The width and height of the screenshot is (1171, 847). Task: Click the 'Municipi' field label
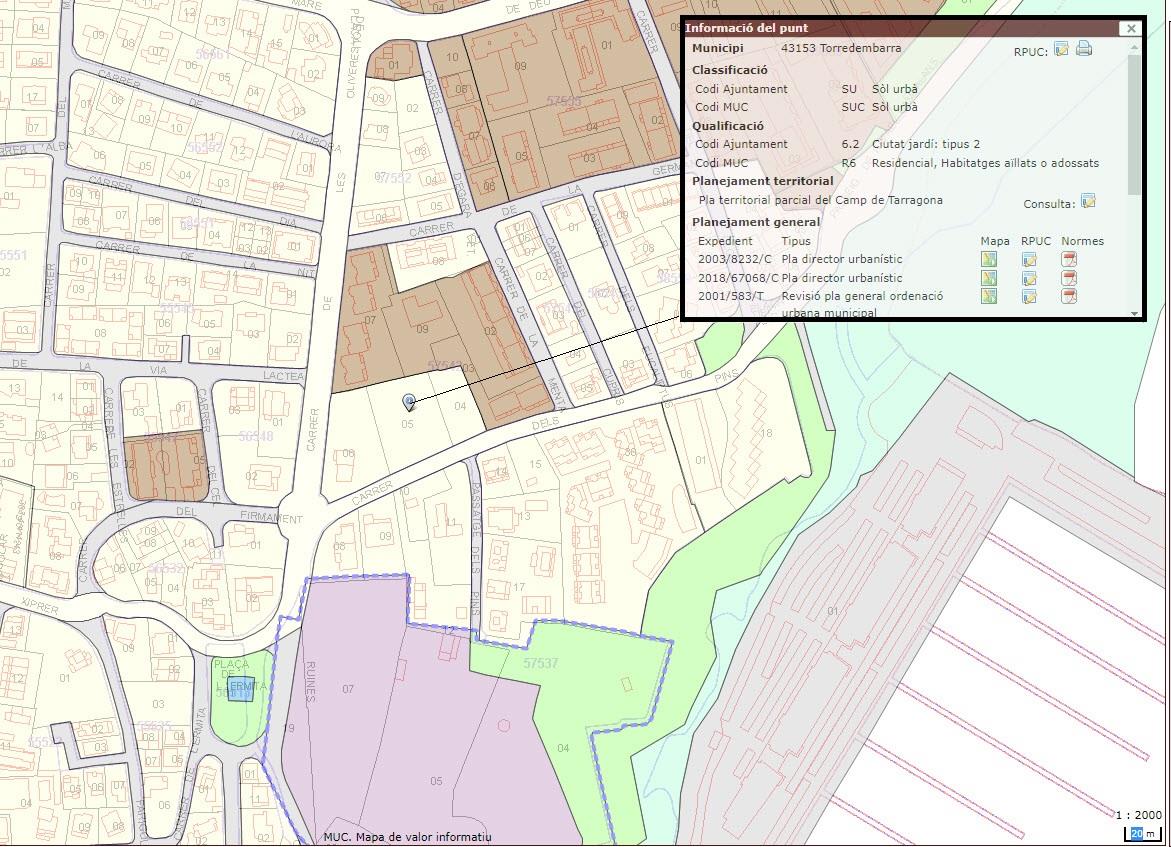click(x=718, y=48)
